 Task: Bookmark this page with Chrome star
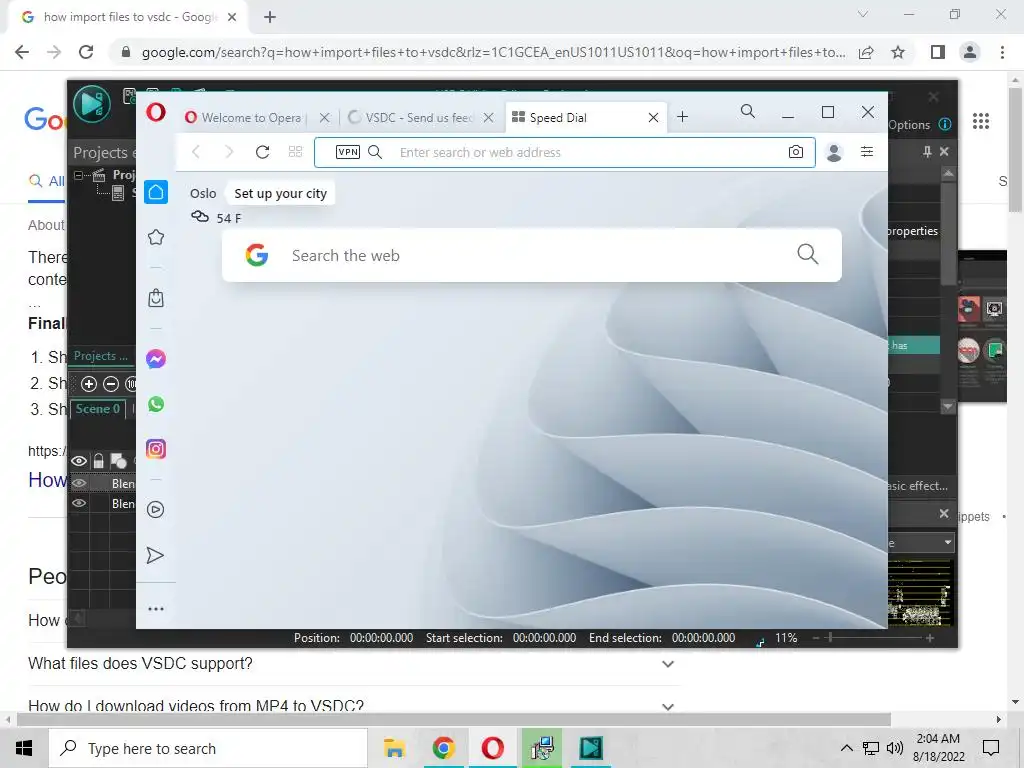pyautogui.click(x=898, y=52)
